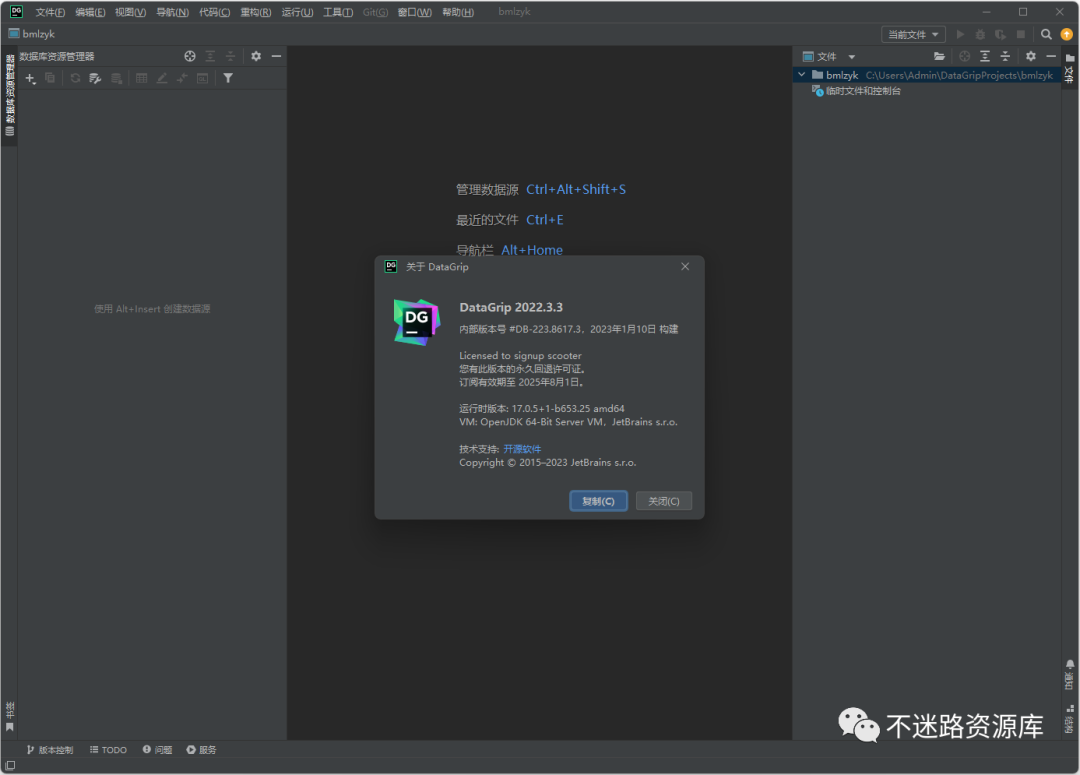Screen dimensions: 1080x775
Task: Click collapse all icon in Files panel
Action: point(1005,56)
